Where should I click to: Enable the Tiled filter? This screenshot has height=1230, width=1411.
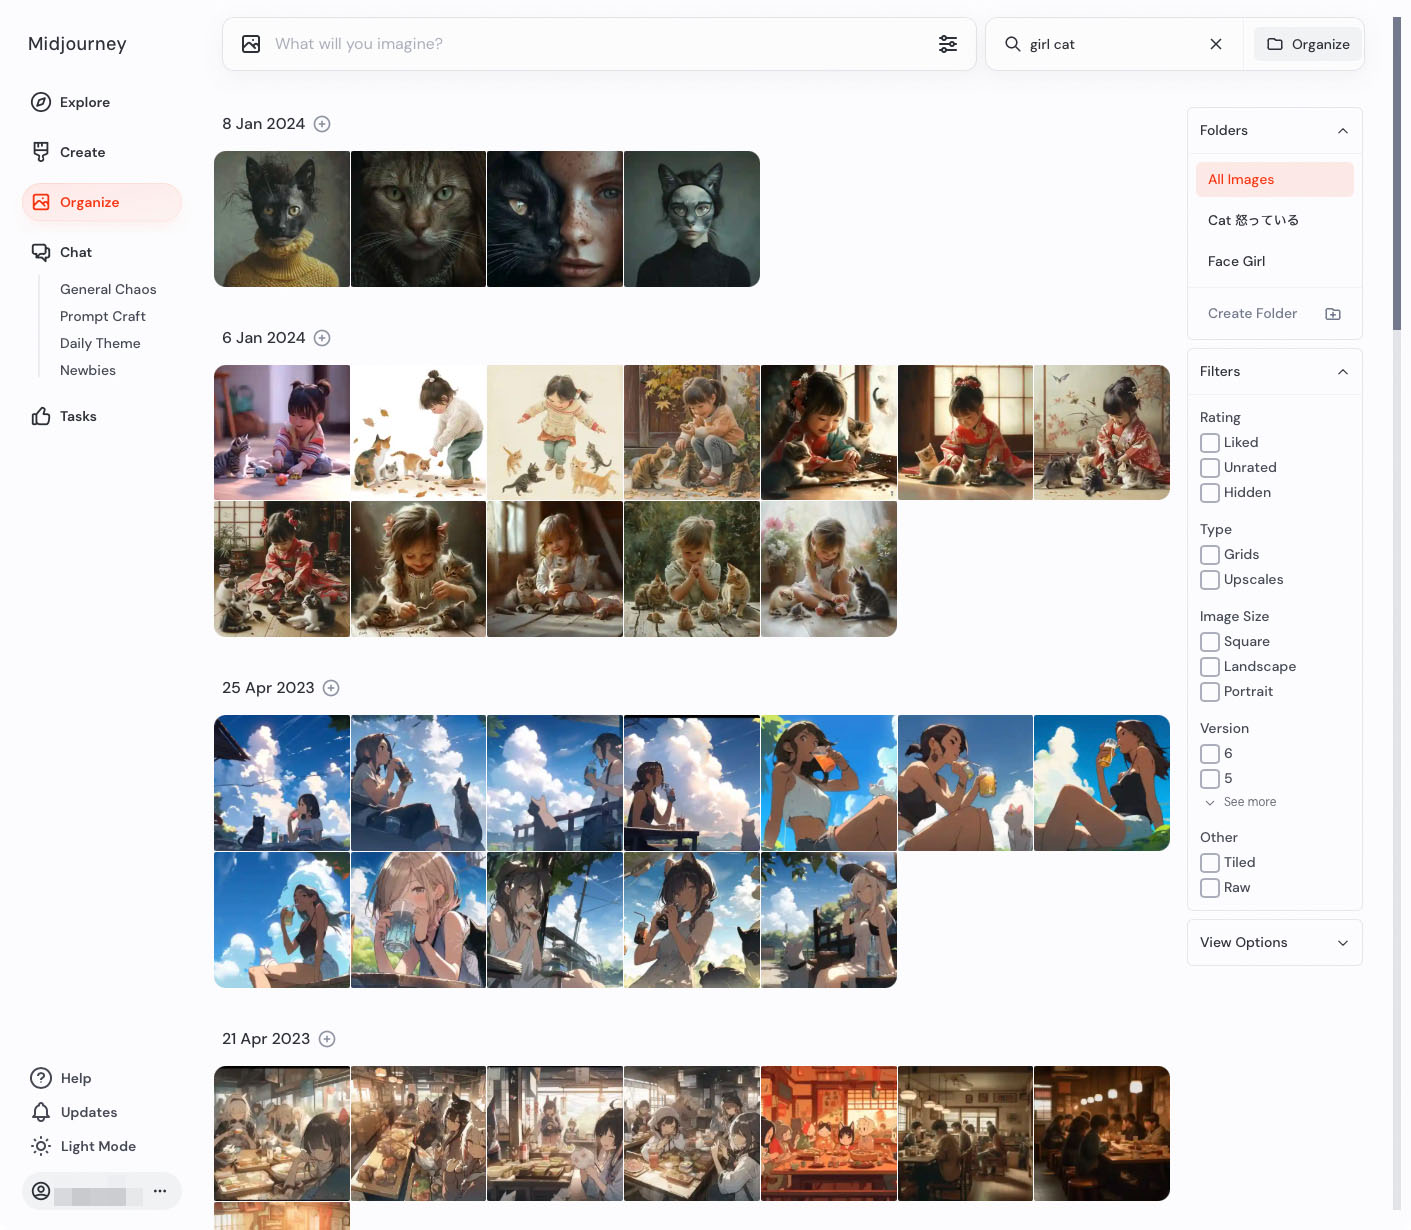(1210, 863)
